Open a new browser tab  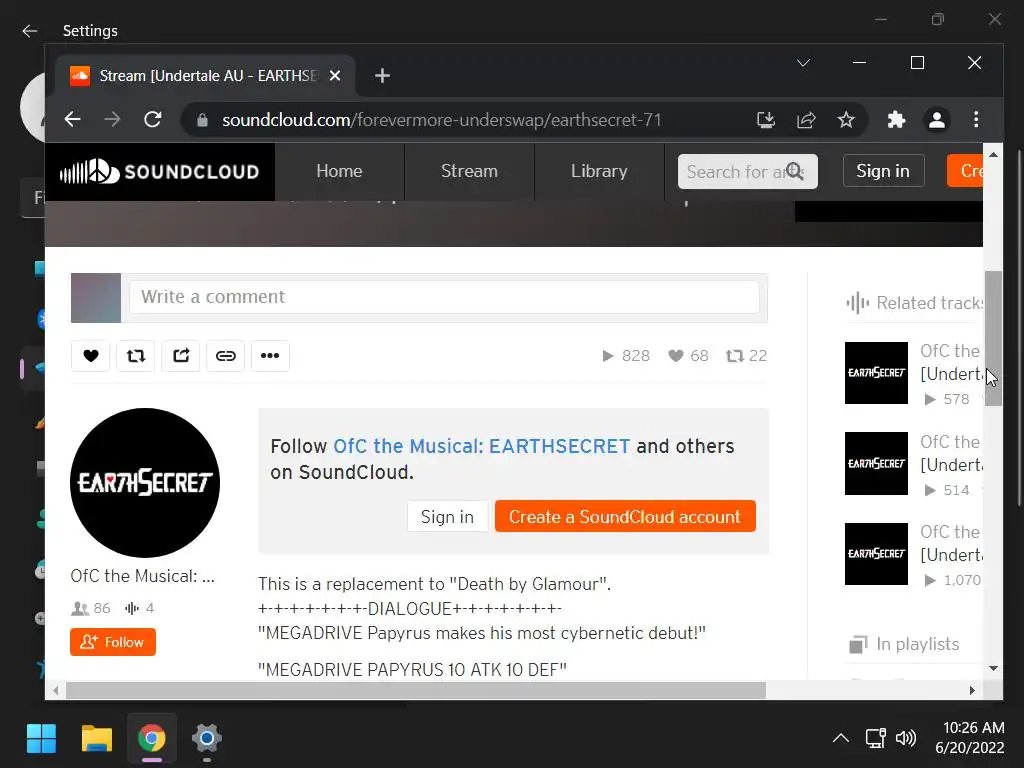tap(383, 76)
